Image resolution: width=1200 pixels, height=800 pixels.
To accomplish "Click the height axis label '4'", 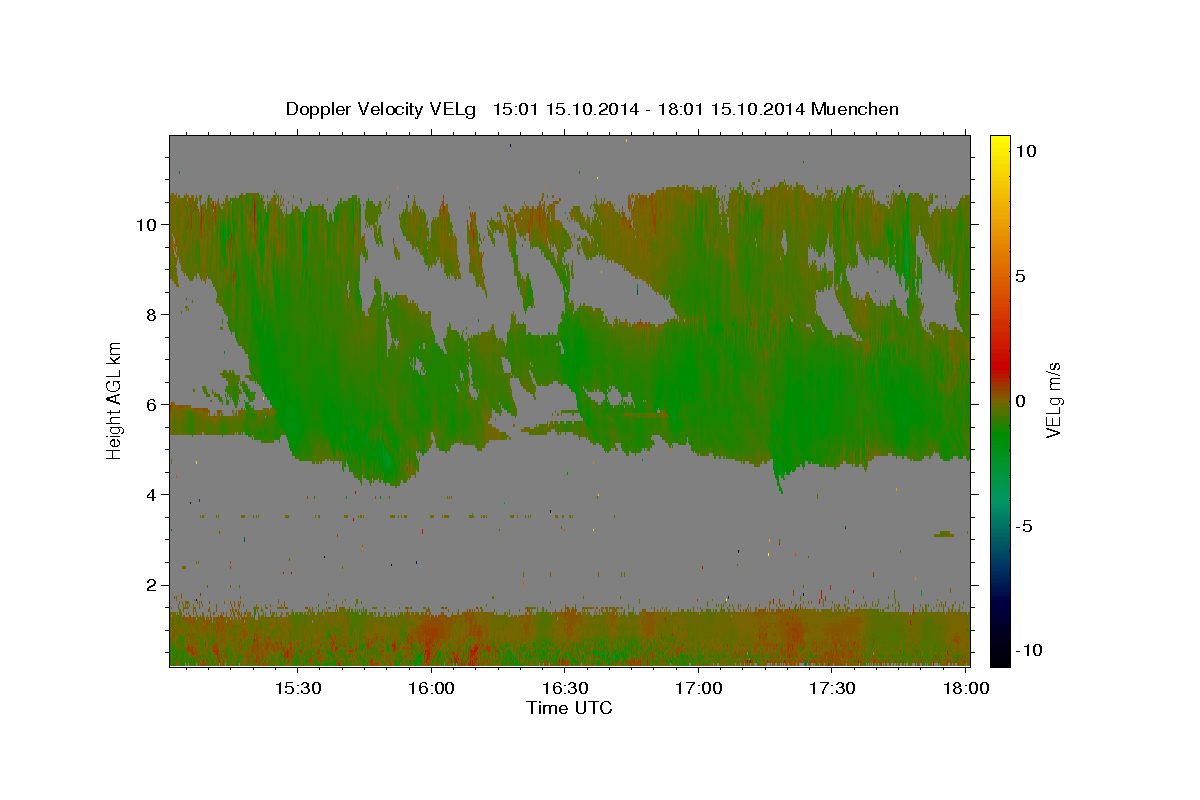I will click(150, 495).
